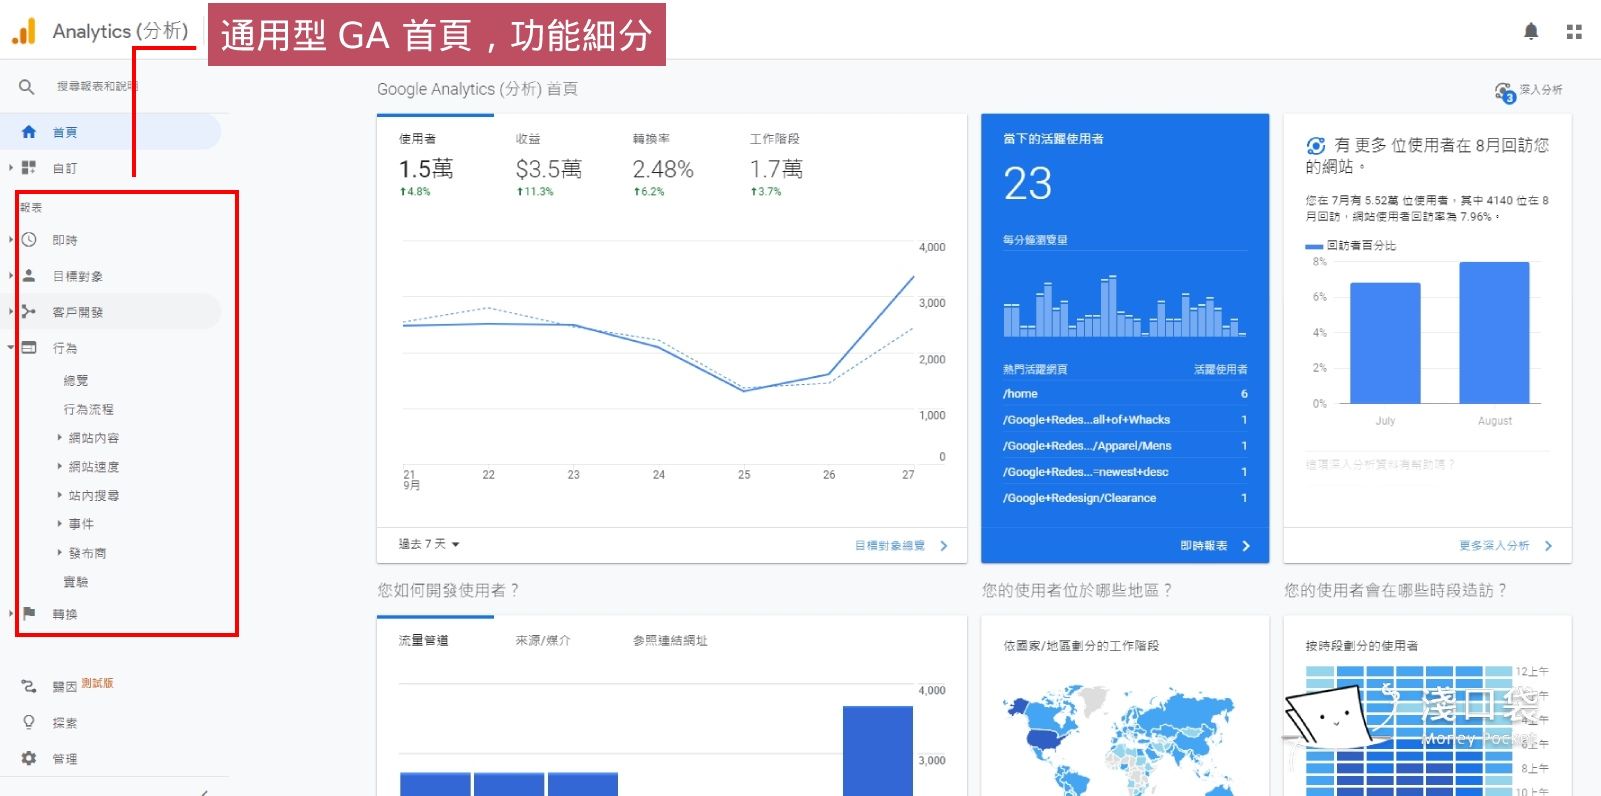The width and height of the screenshot is (1601, 796).
Task: Open the 深入分析 insights icon
Action: pos(1505,92)
